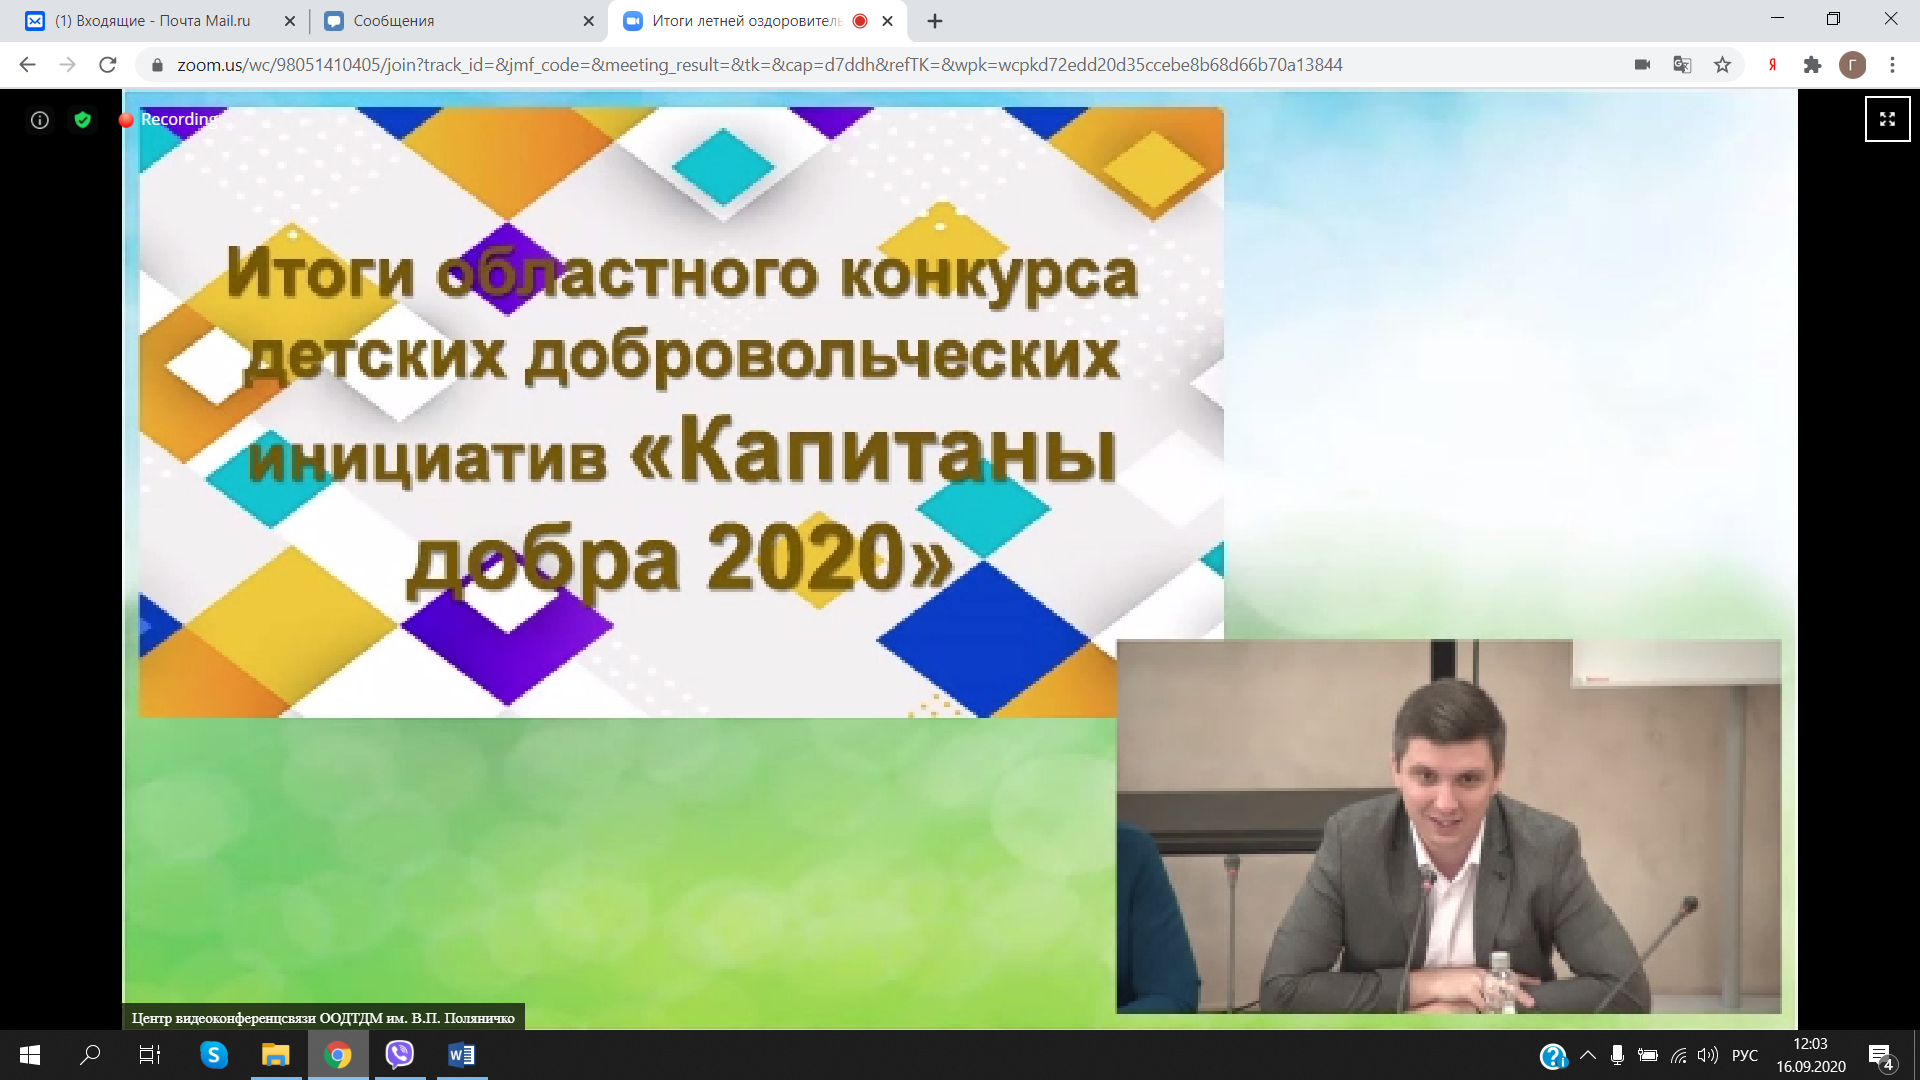Open camera permission indicator in address bar
The image size is (1920, 1080).
pyautogui.click(x=1642, y=65)
